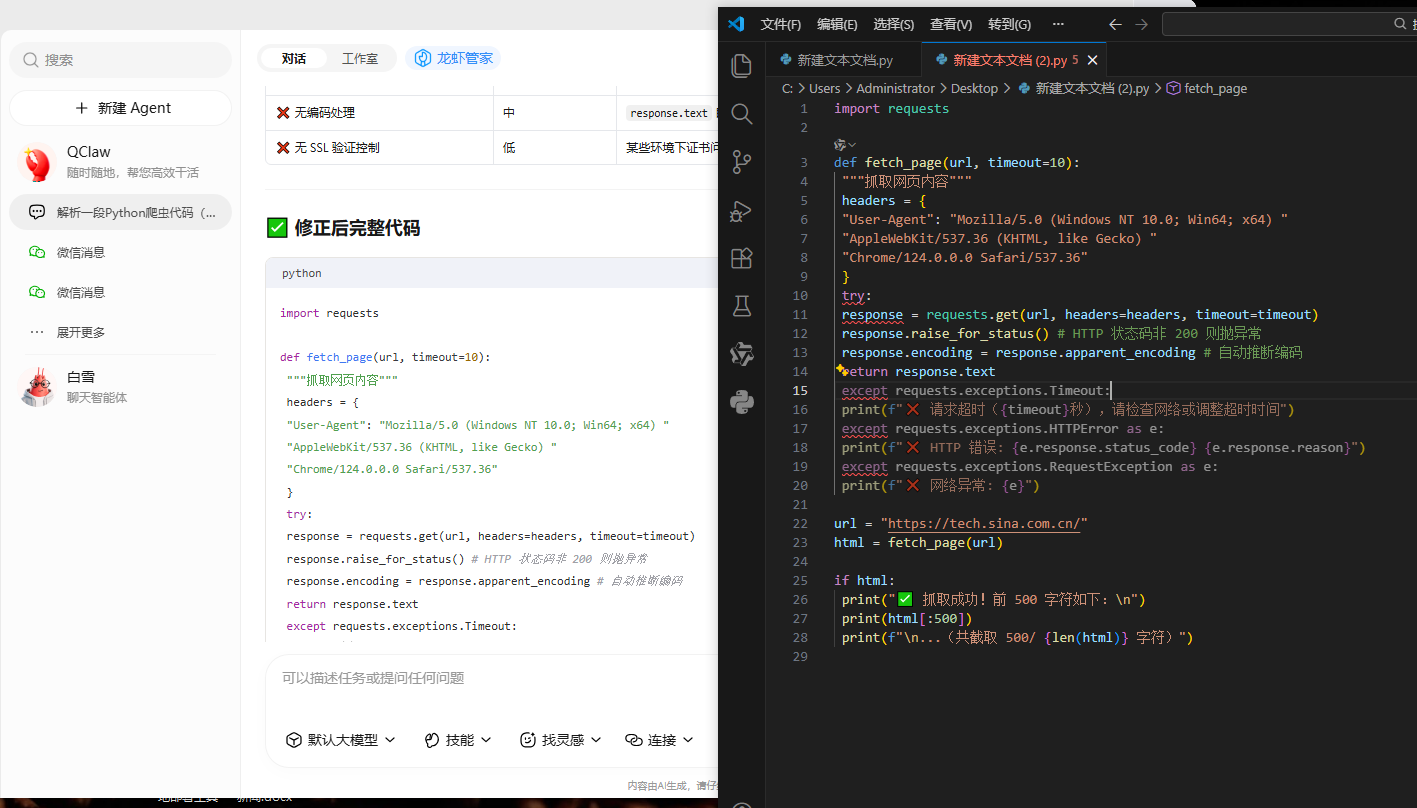Click the import requests line in VS Code
This screenshot has height=808, width=1417.
click(891, 108)
